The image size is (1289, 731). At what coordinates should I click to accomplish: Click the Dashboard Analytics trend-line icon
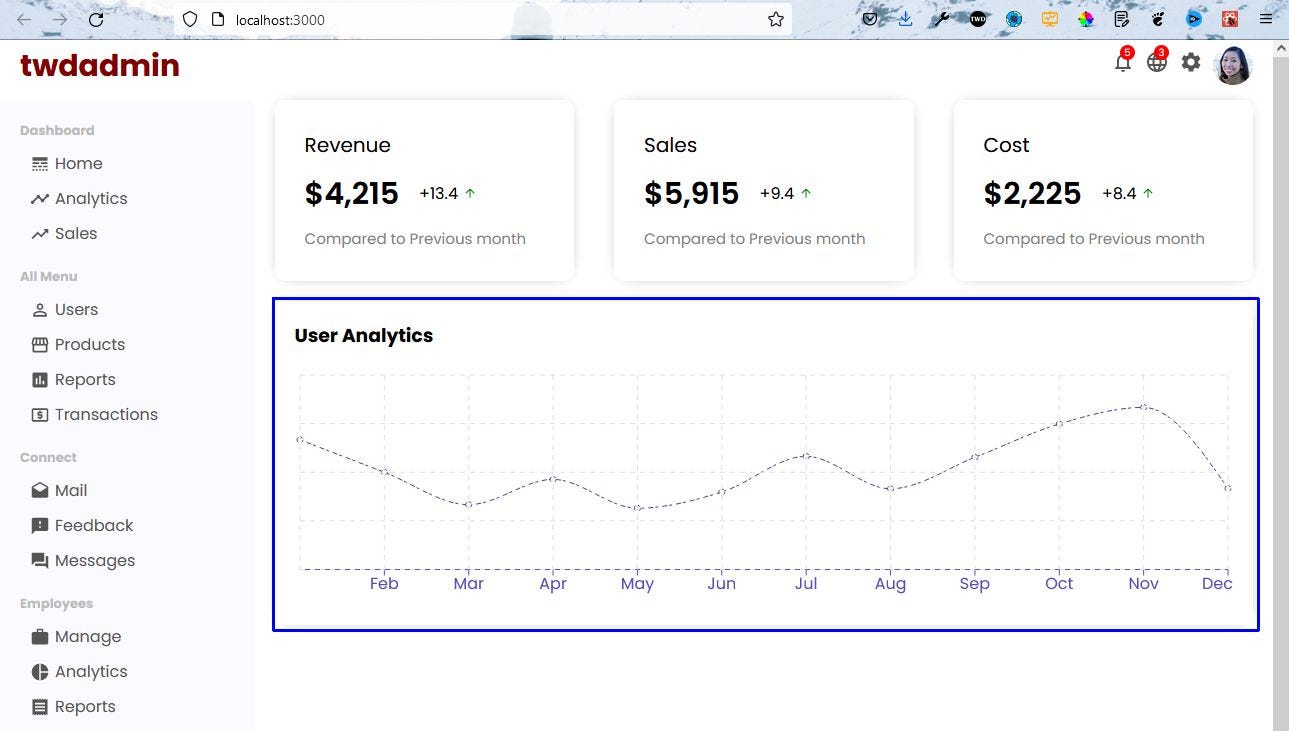pos(40,199)
